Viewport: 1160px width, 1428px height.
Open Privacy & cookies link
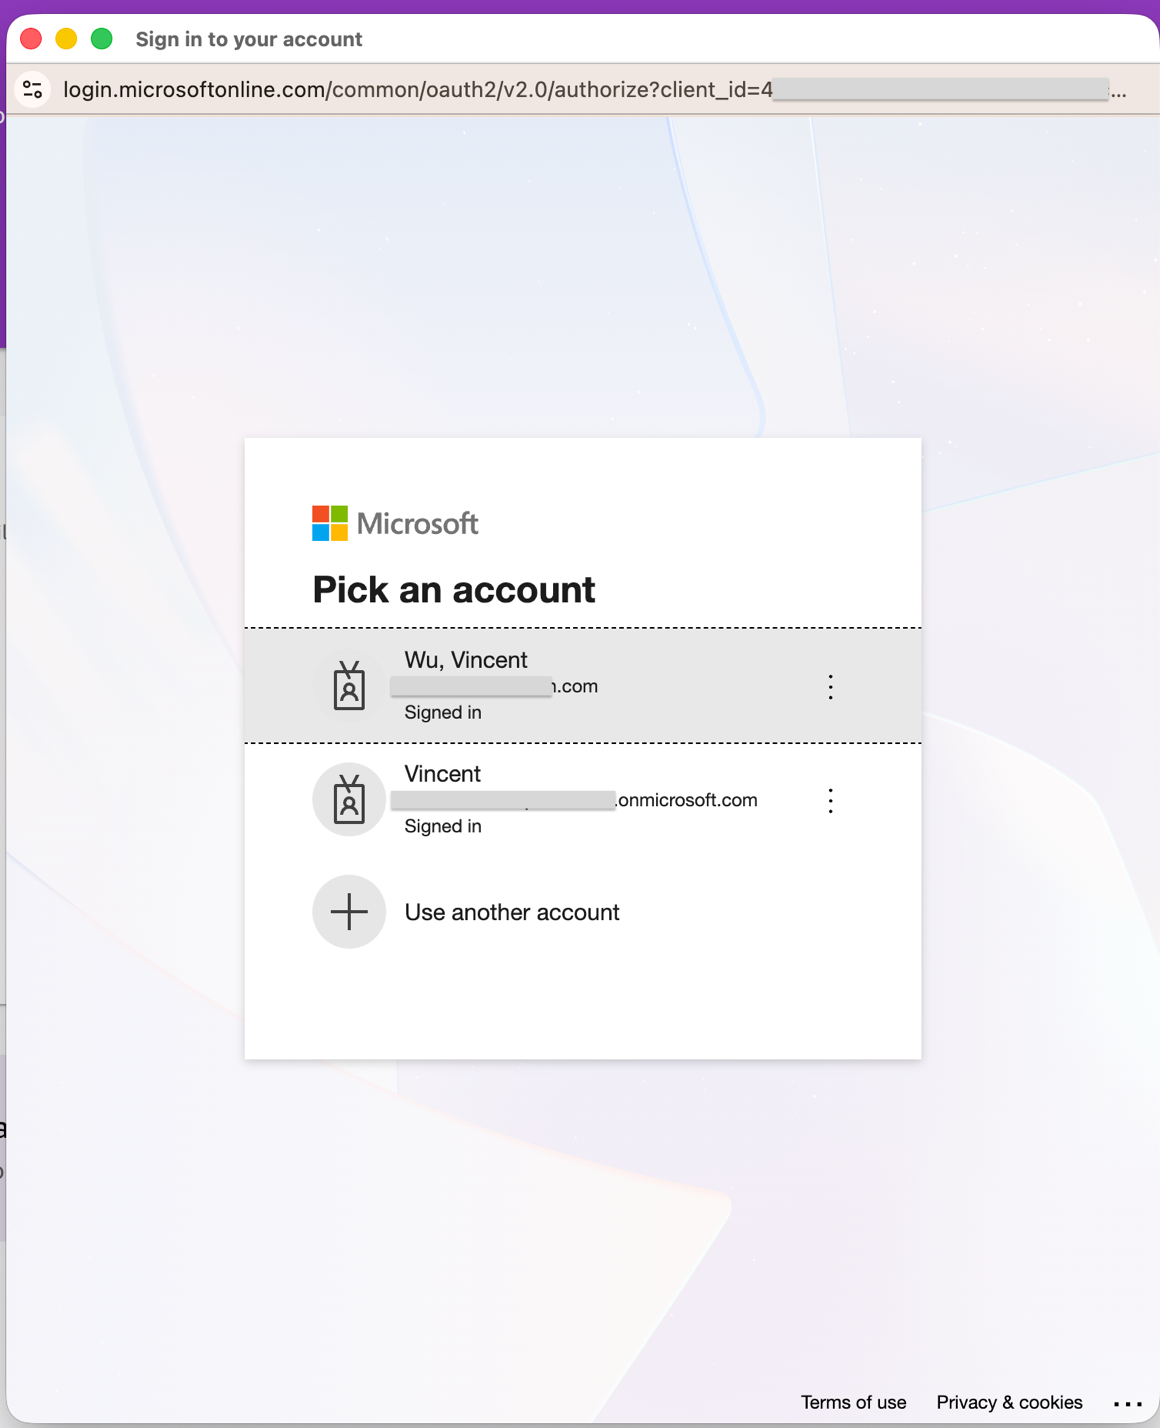1009,1402
